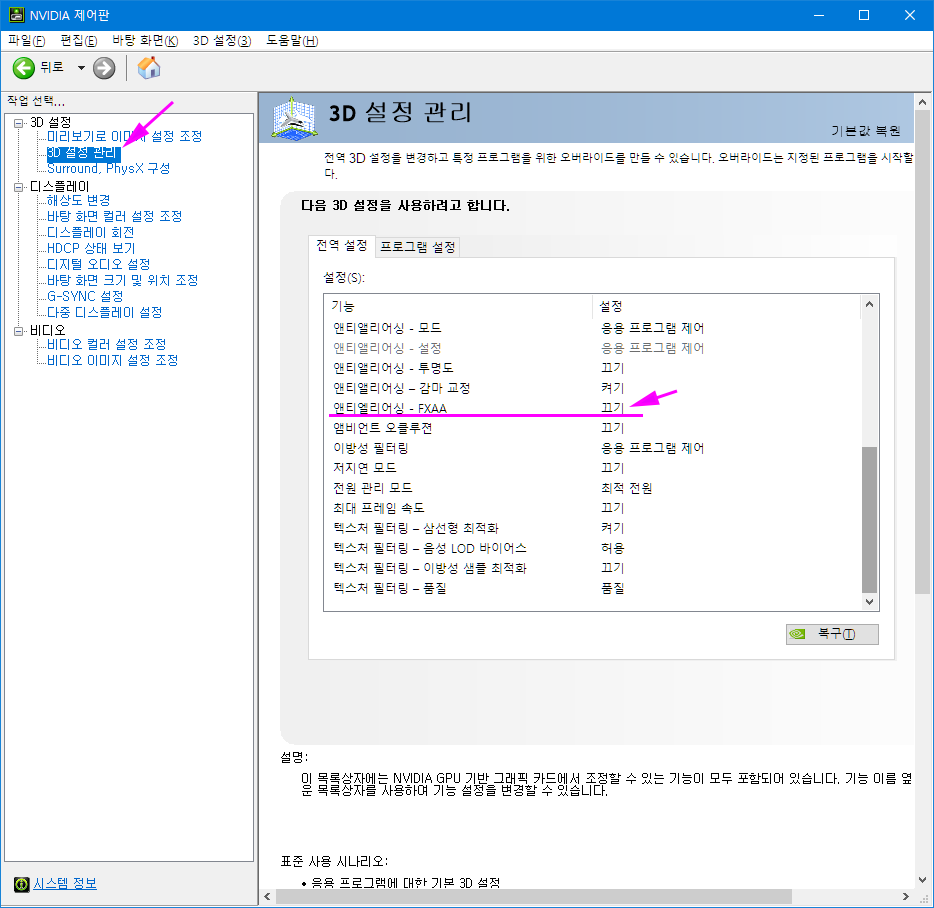
Task: Open Surround, PhysX 구성
Action: point(108,169)
